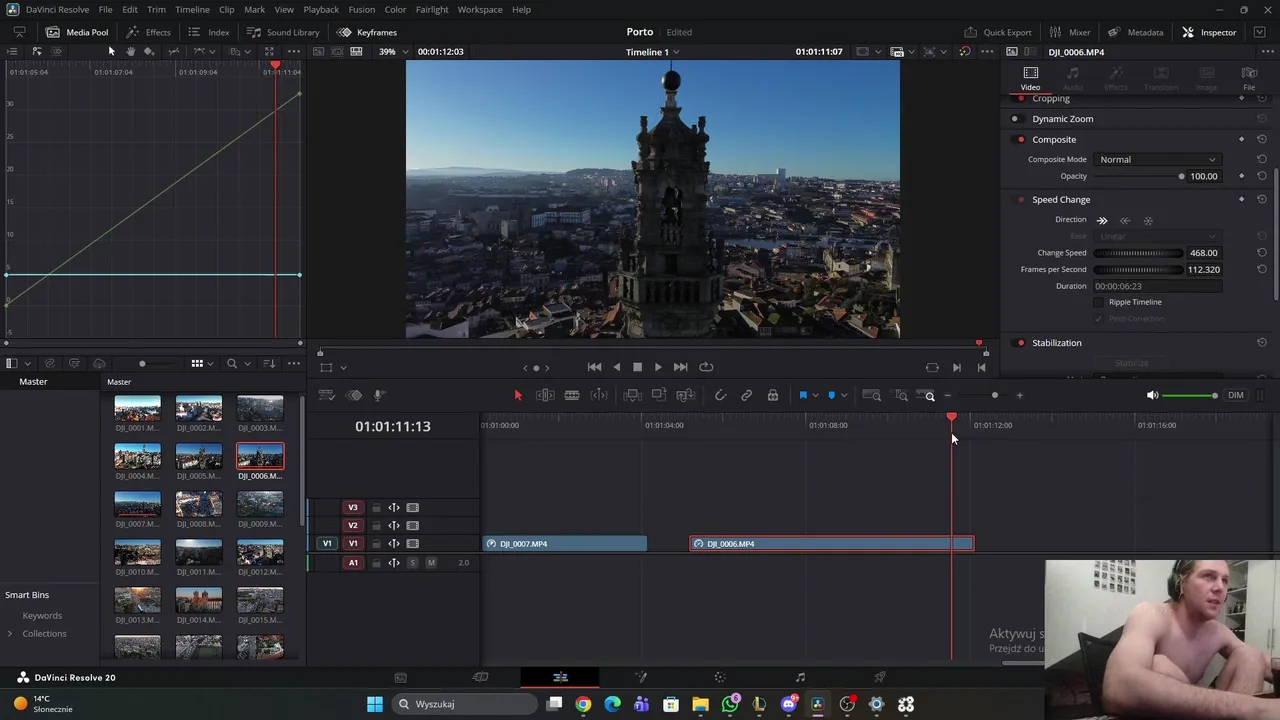Open the viewer zoom 39% dropdown
The height and width of the screenshot is (720, 1280).
point(392,52)
